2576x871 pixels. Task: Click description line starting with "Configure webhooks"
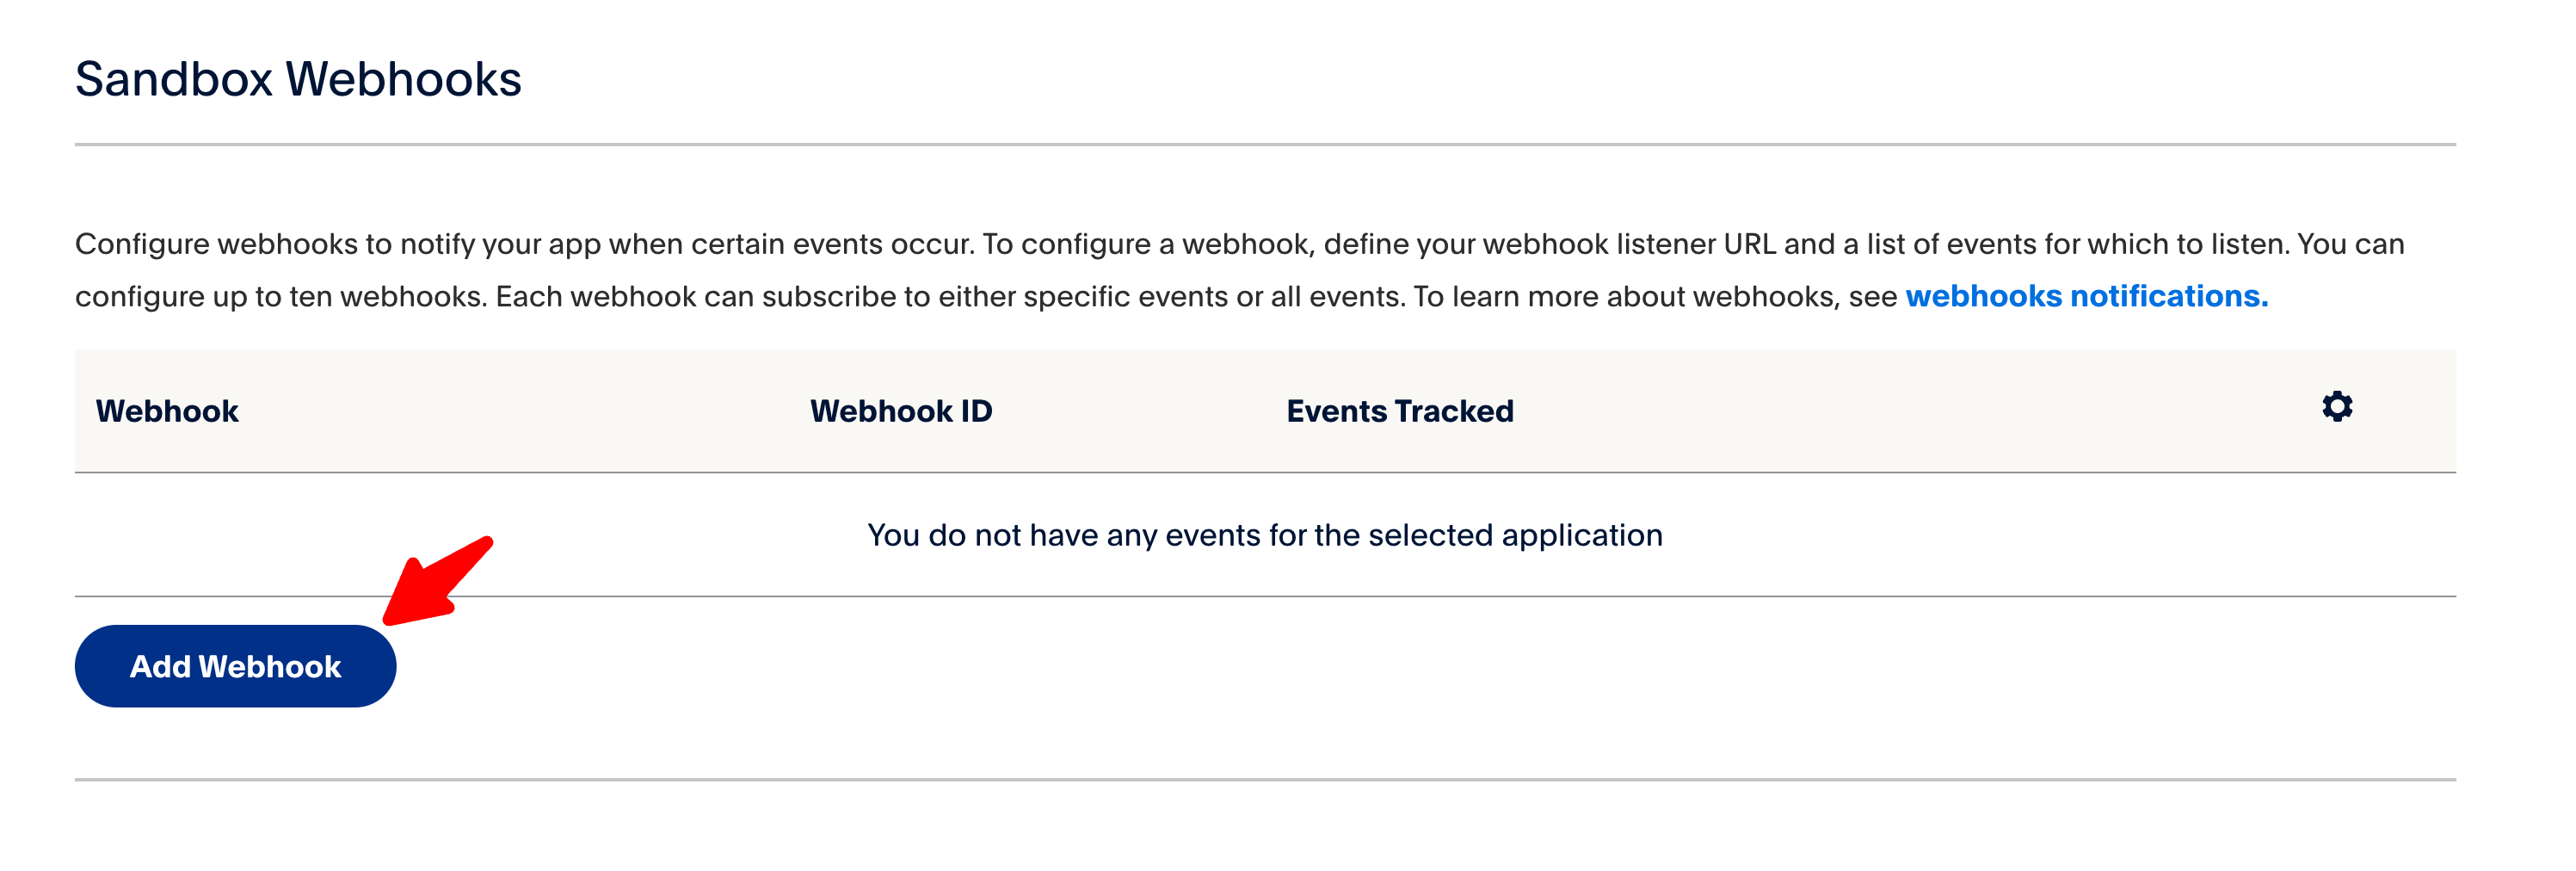(x=1238, y=244)
